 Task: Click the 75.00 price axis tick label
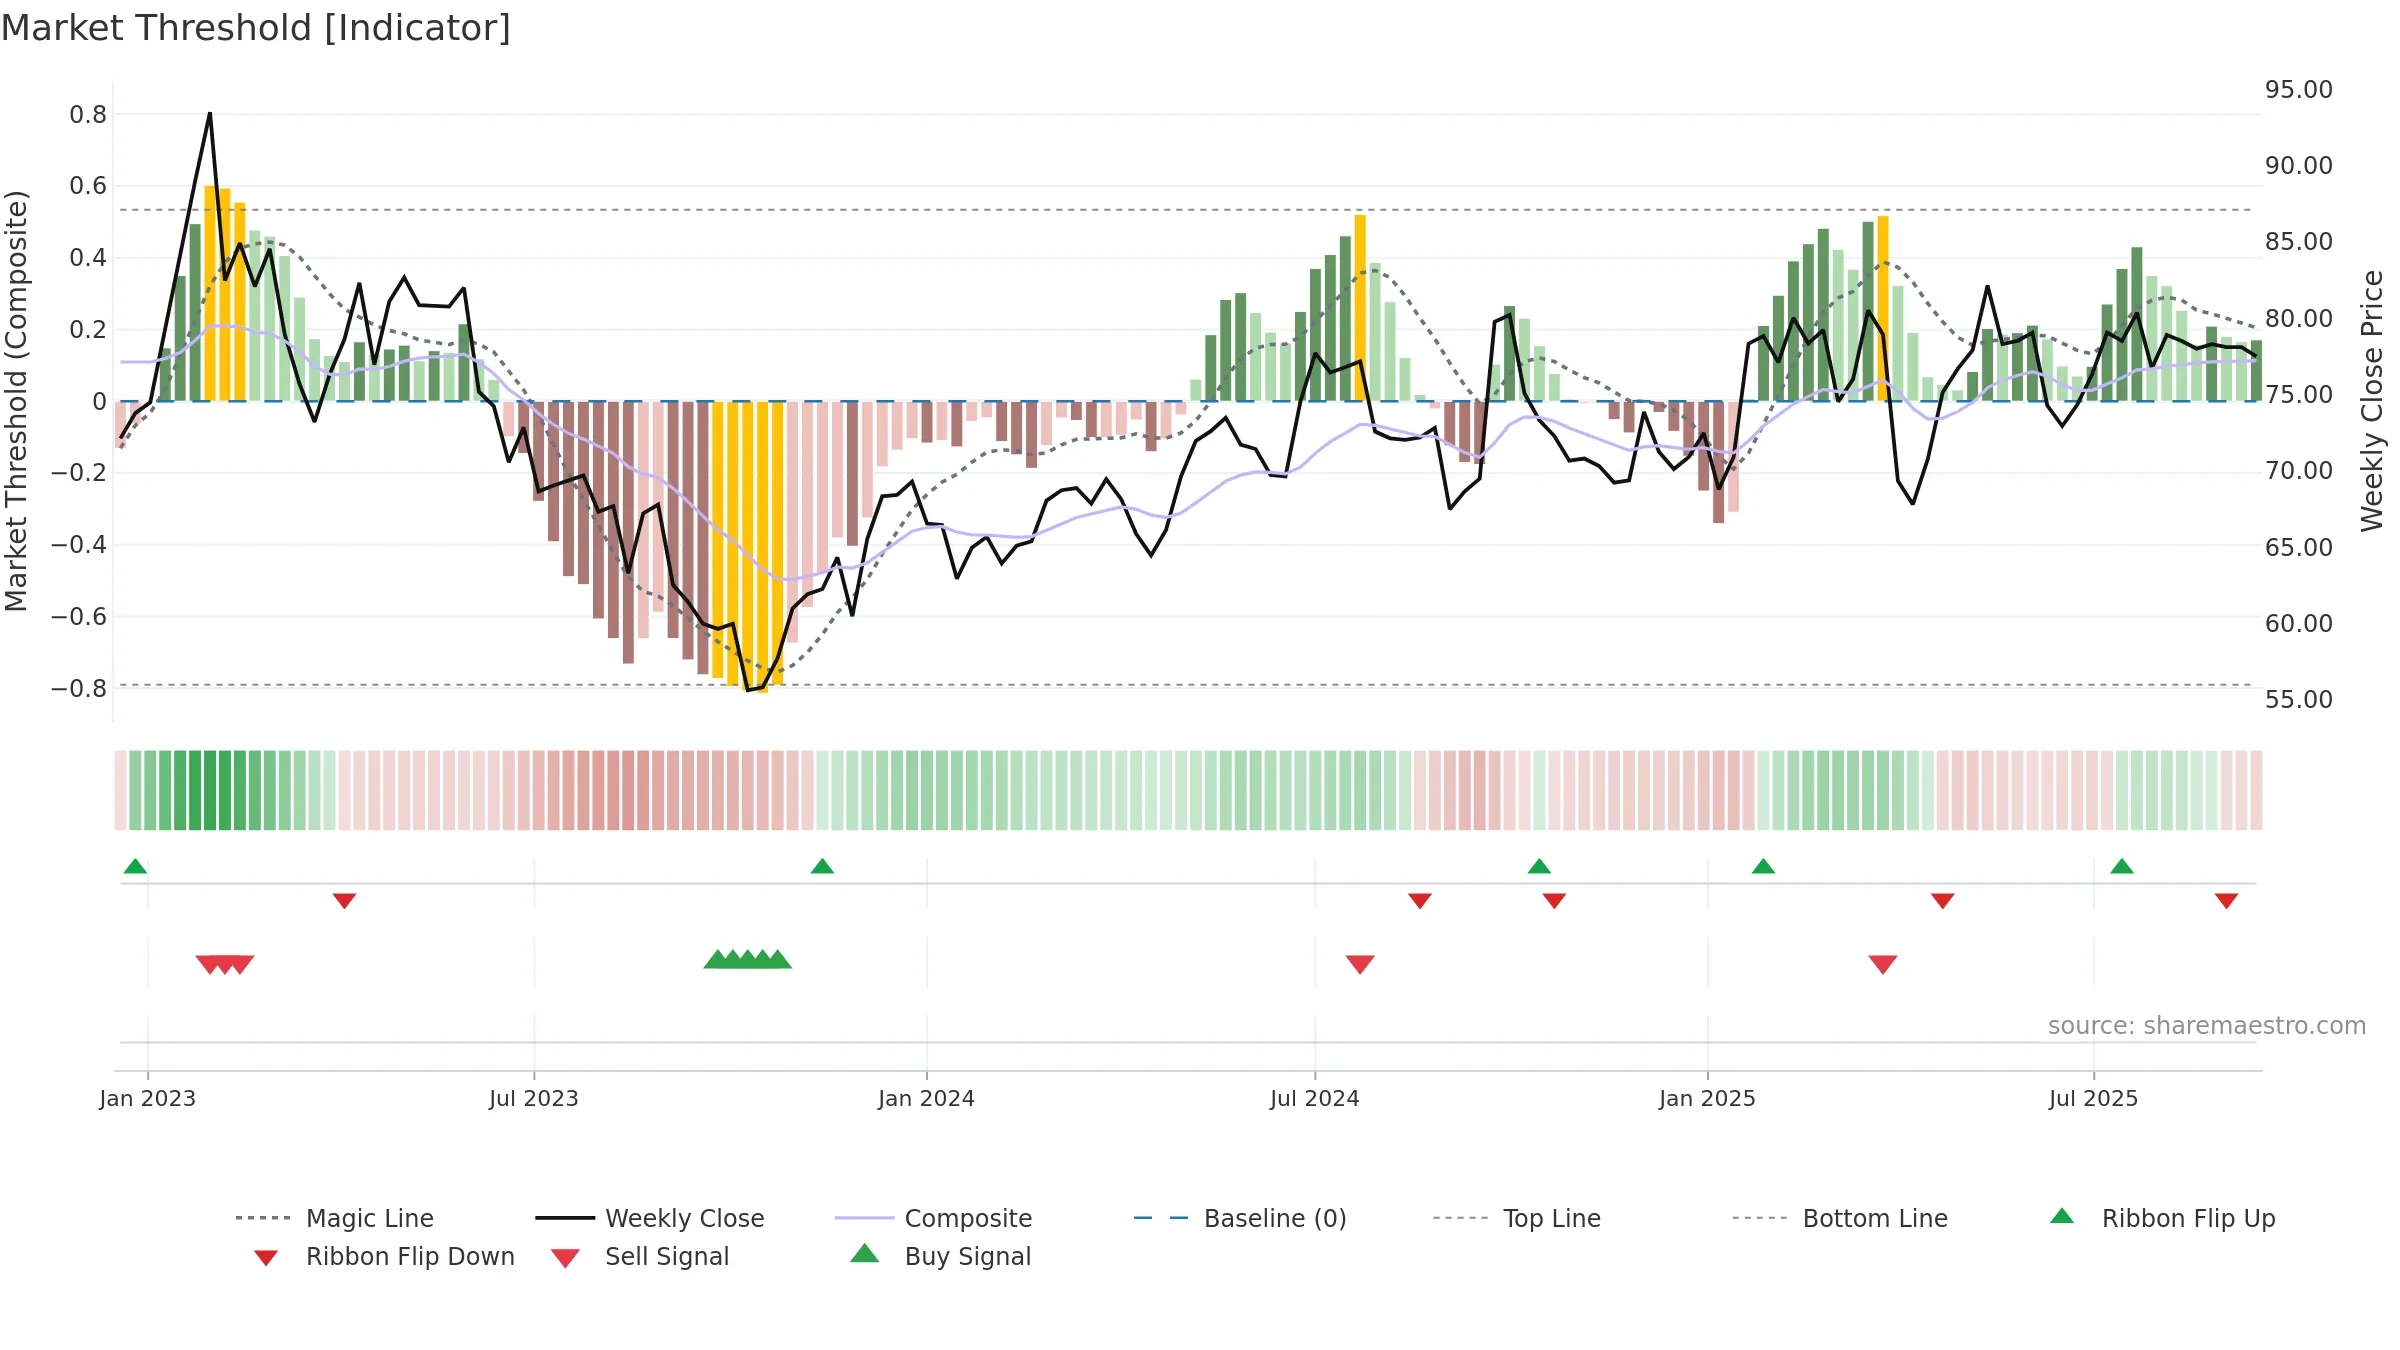pyautogui.click(x=2299, y=395)
